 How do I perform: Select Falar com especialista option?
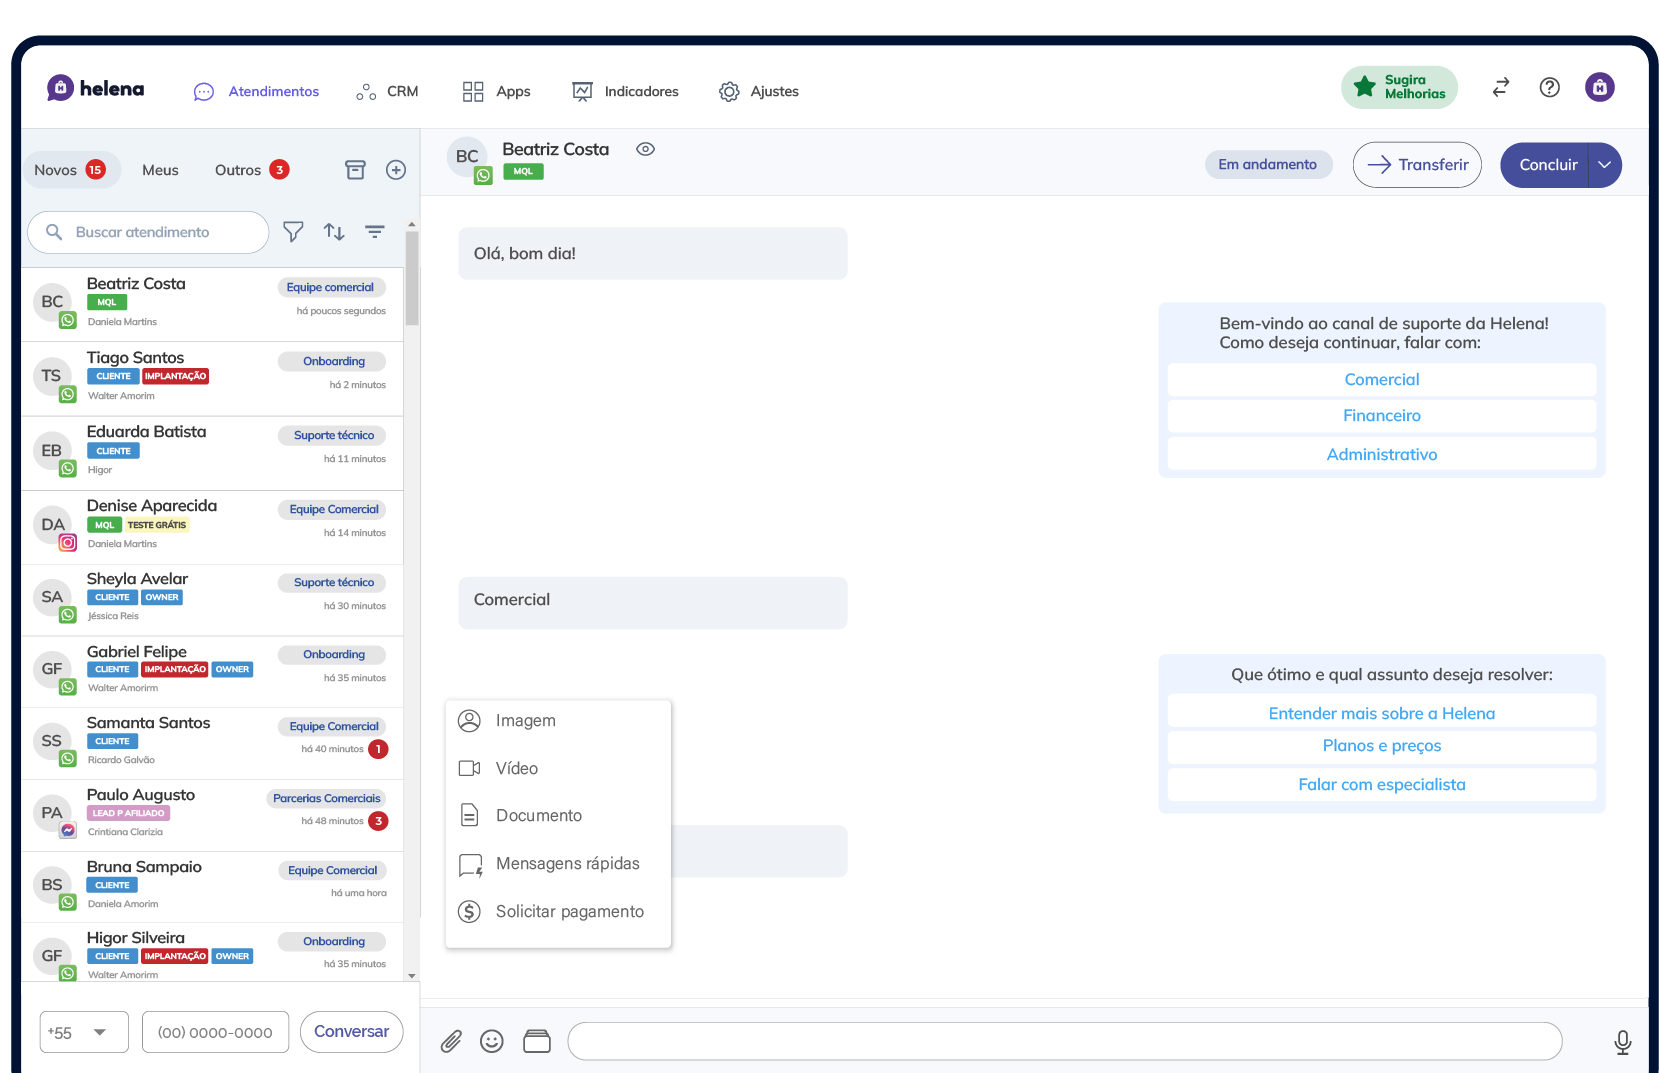point(1382,785)
